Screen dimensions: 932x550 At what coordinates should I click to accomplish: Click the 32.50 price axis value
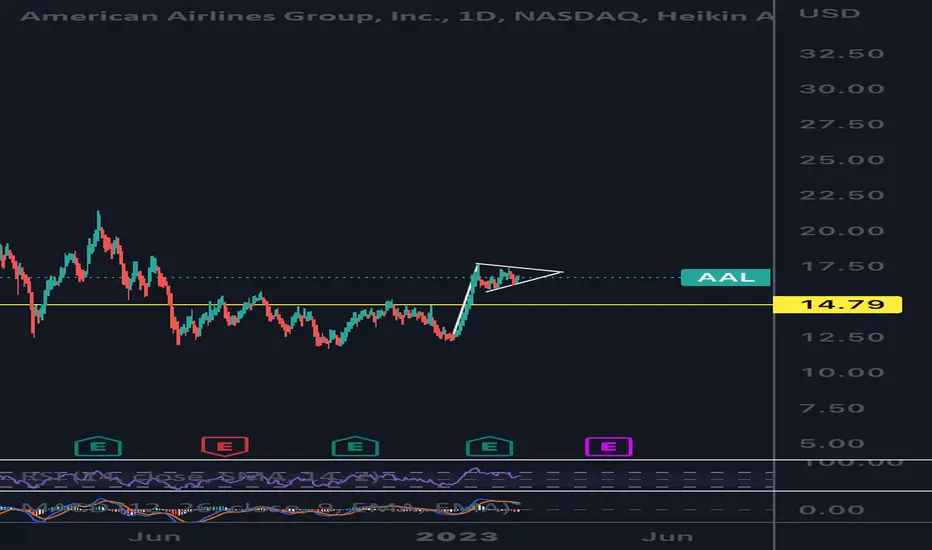[842, 54]
